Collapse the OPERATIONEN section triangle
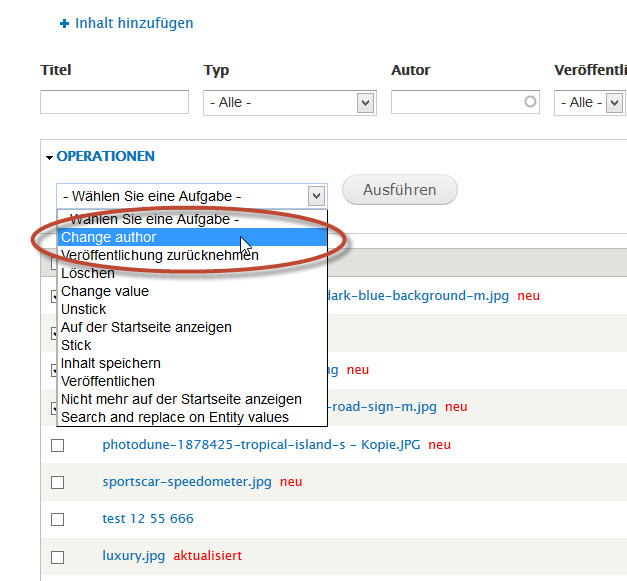This screenshot has height=581, width=627. click(48, 157)
